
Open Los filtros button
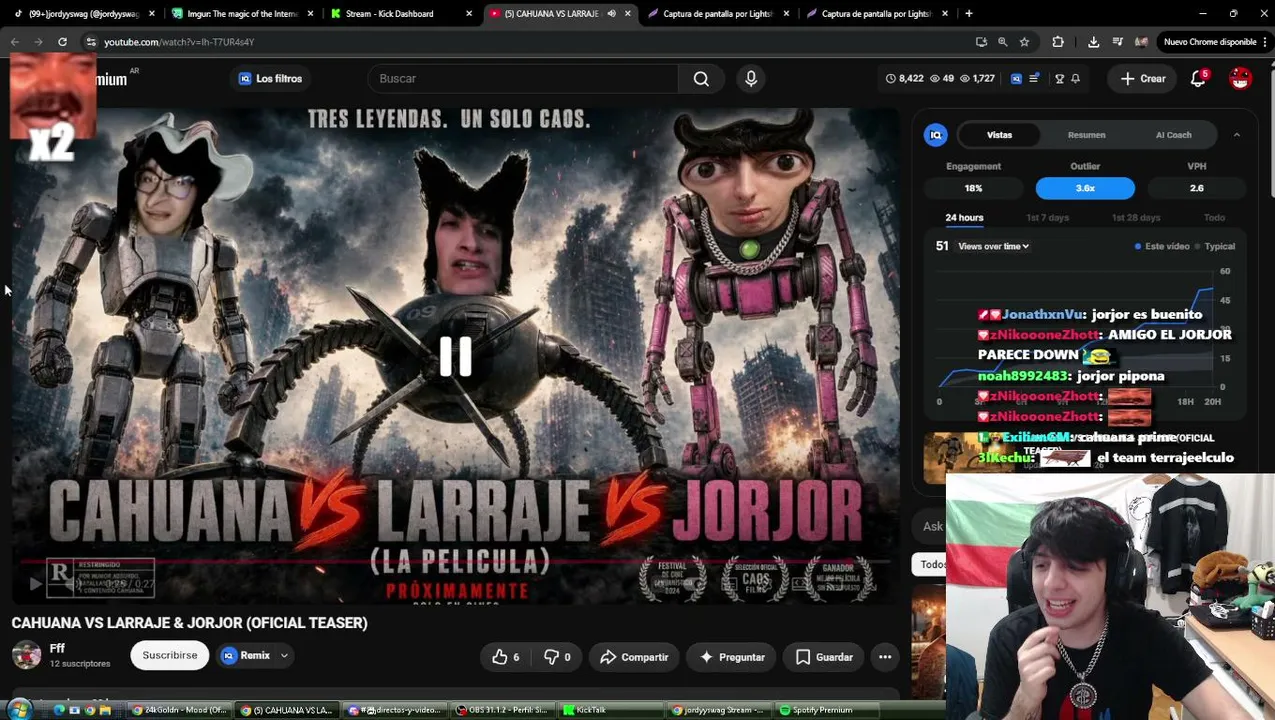[270, 78]
